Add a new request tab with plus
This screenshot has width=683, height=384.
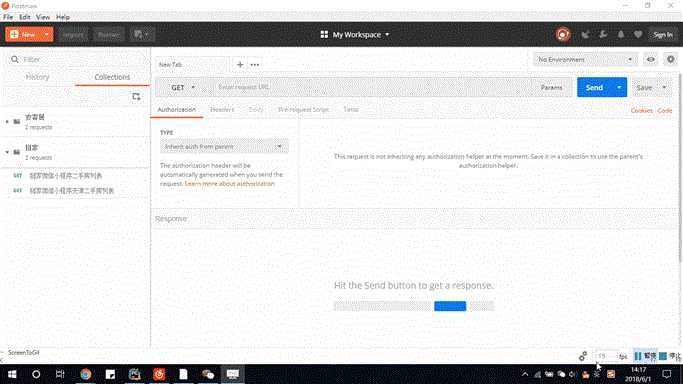tap(240, 64)
